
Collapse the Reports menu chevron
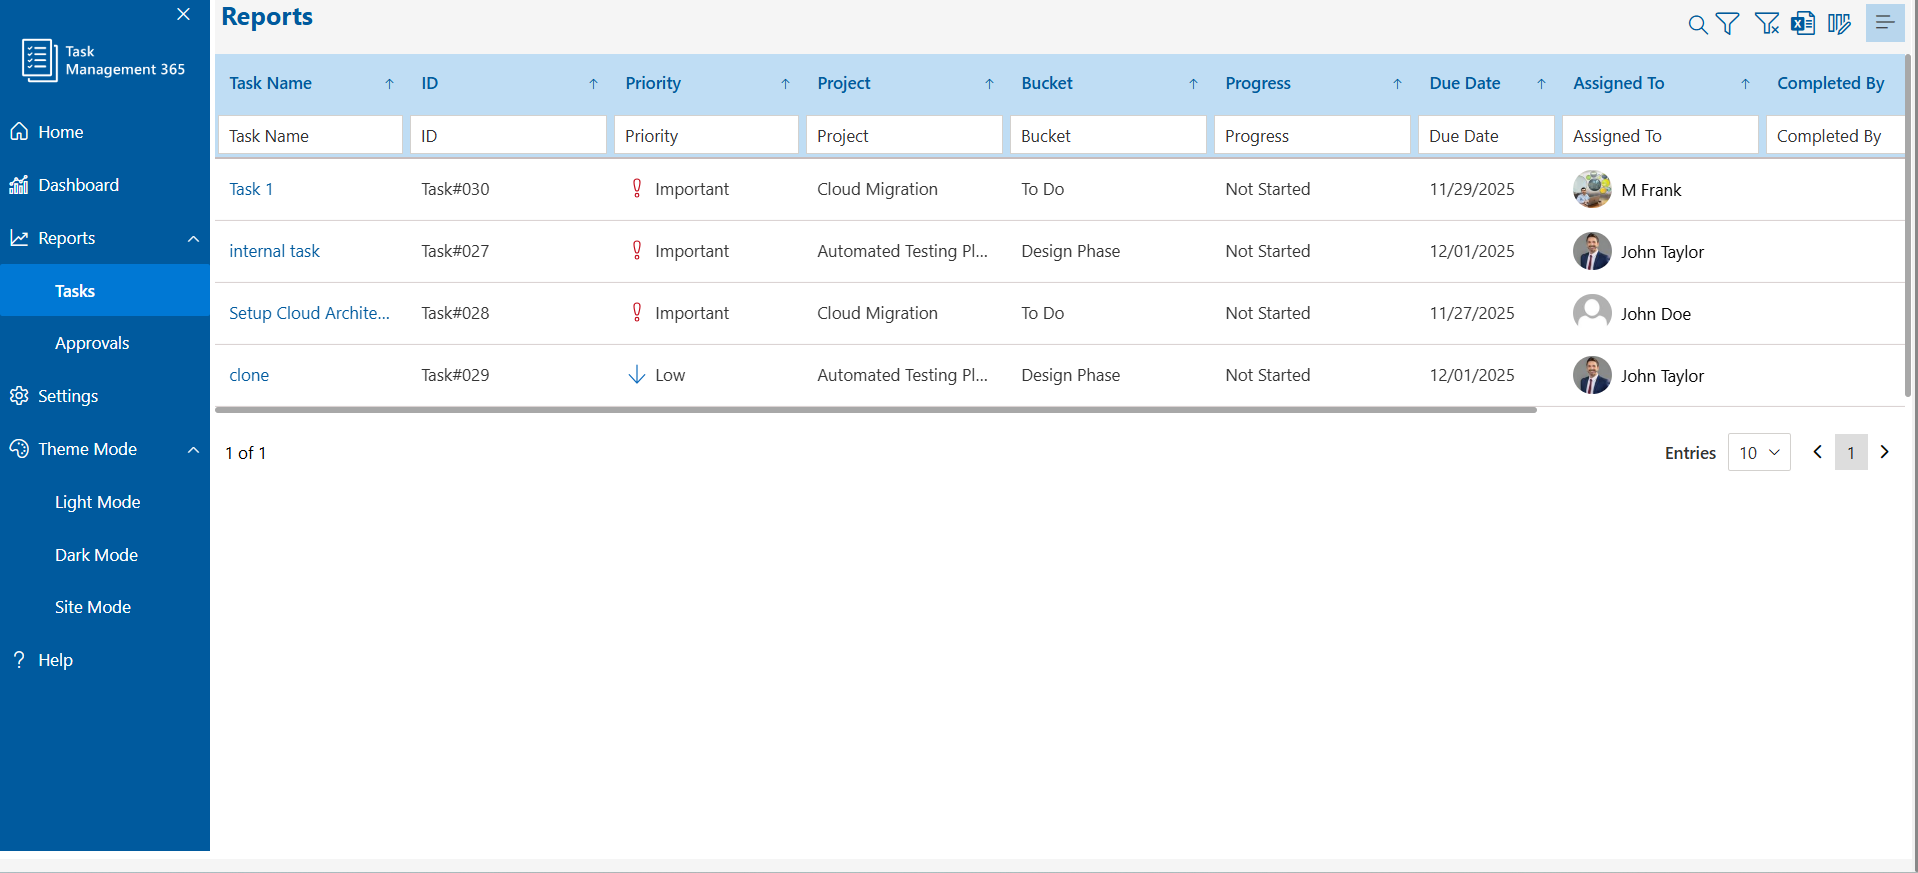pyautogui.click(x=193, y=238)
